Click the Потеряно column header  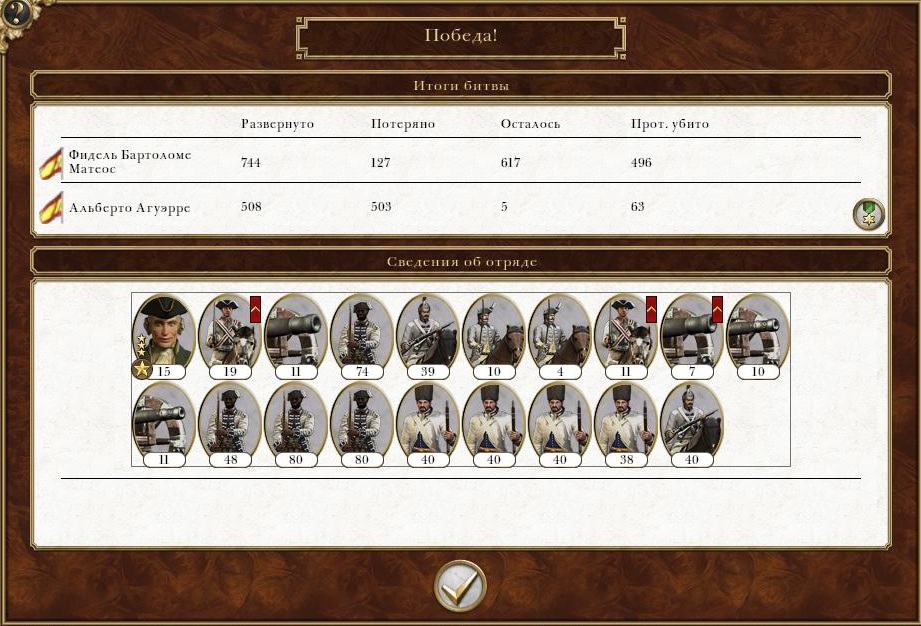click(403, 124)
